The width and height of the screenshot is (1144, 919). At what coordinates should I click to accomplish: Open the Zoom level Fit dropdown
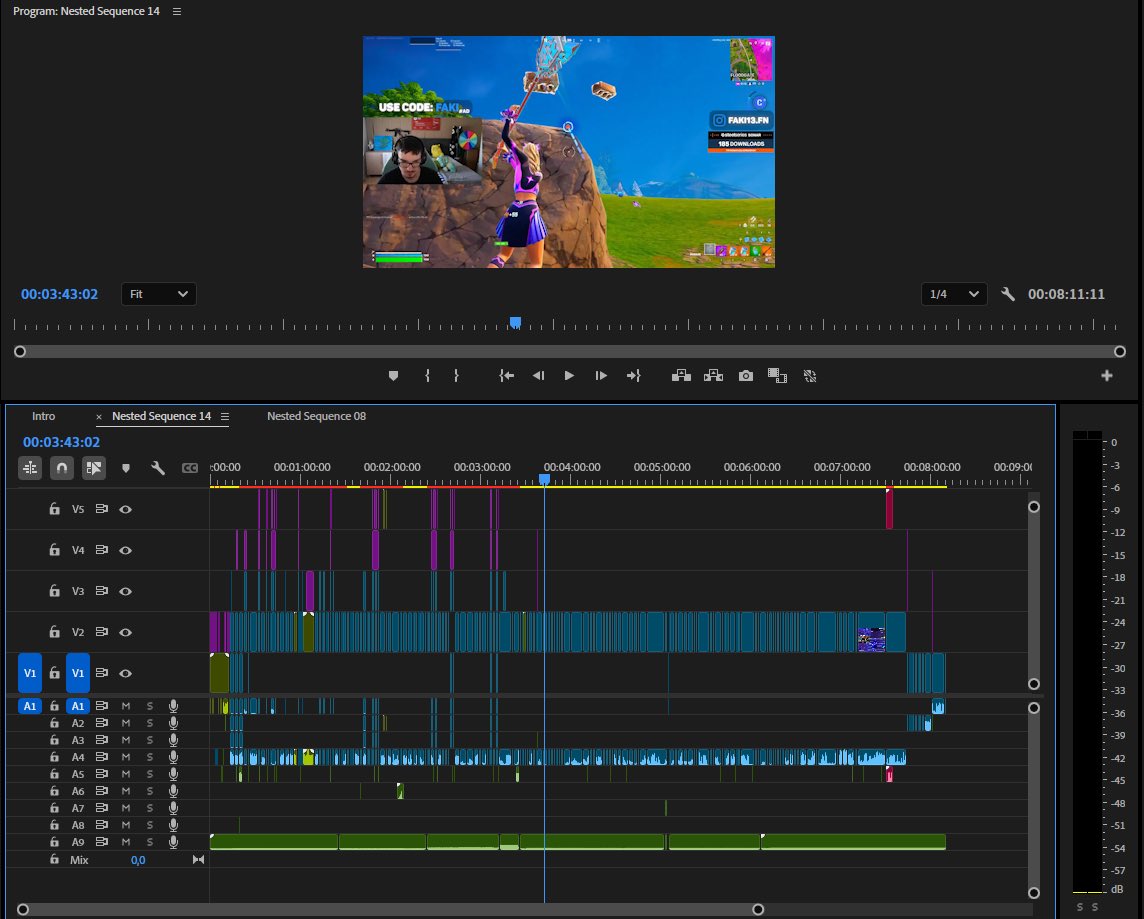pos(158,294)
